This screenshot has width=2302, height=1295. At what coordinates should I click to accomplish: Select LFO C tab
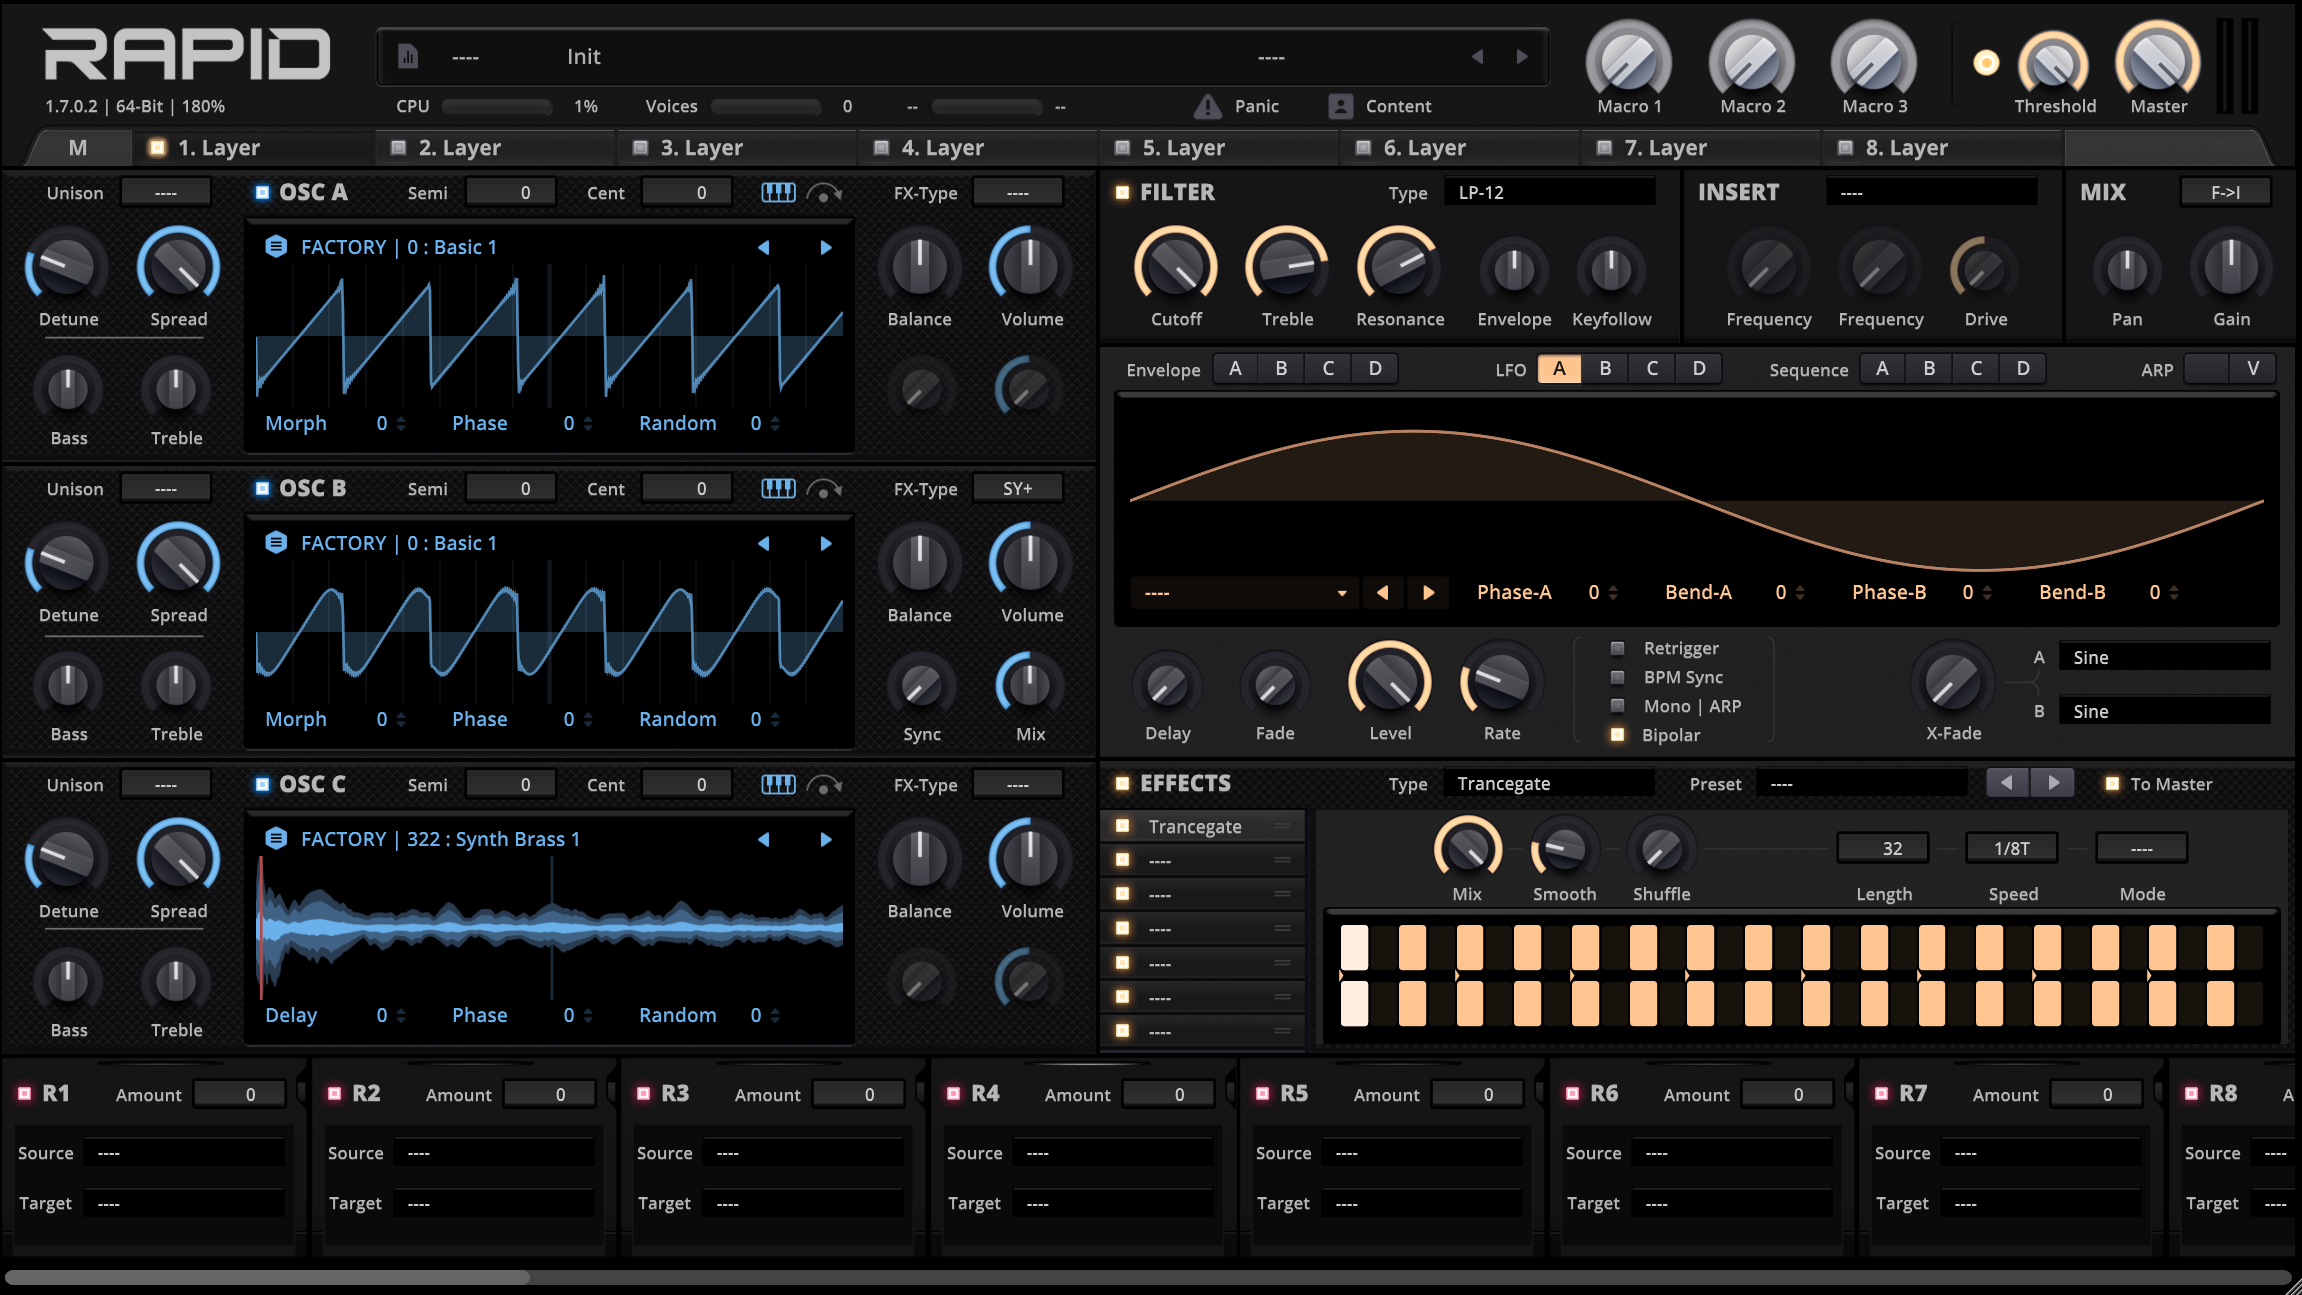[x=1652, y=368]
